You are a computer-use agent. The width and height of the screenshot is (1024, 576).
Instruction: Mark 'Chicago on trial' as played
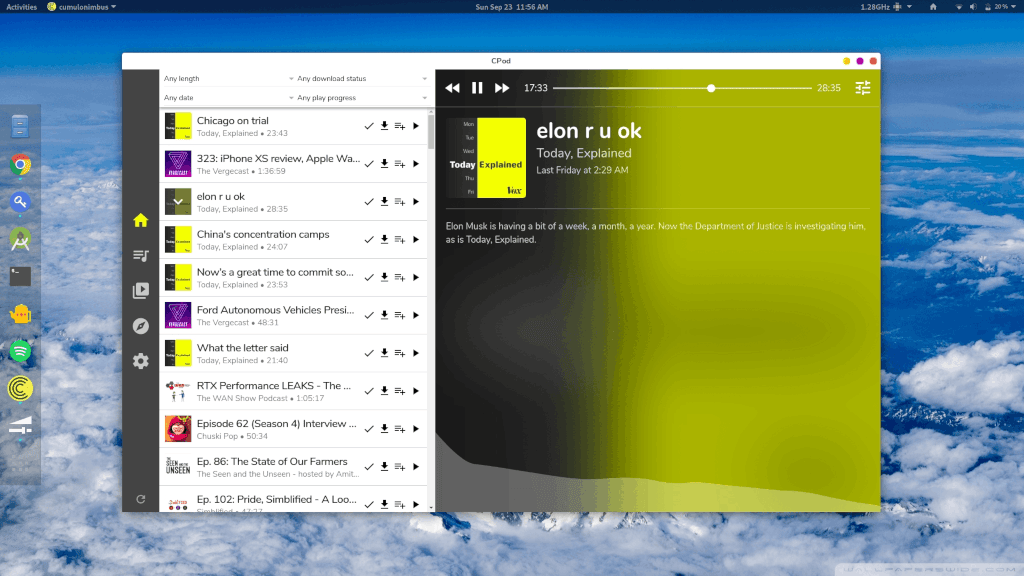click(369, 126)
